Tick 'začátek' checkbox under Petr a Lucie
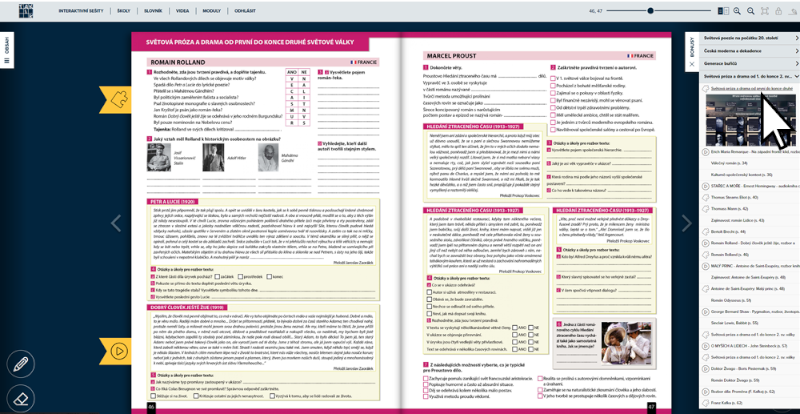This screenshot has width=800, height=414. tap(218, 276)
